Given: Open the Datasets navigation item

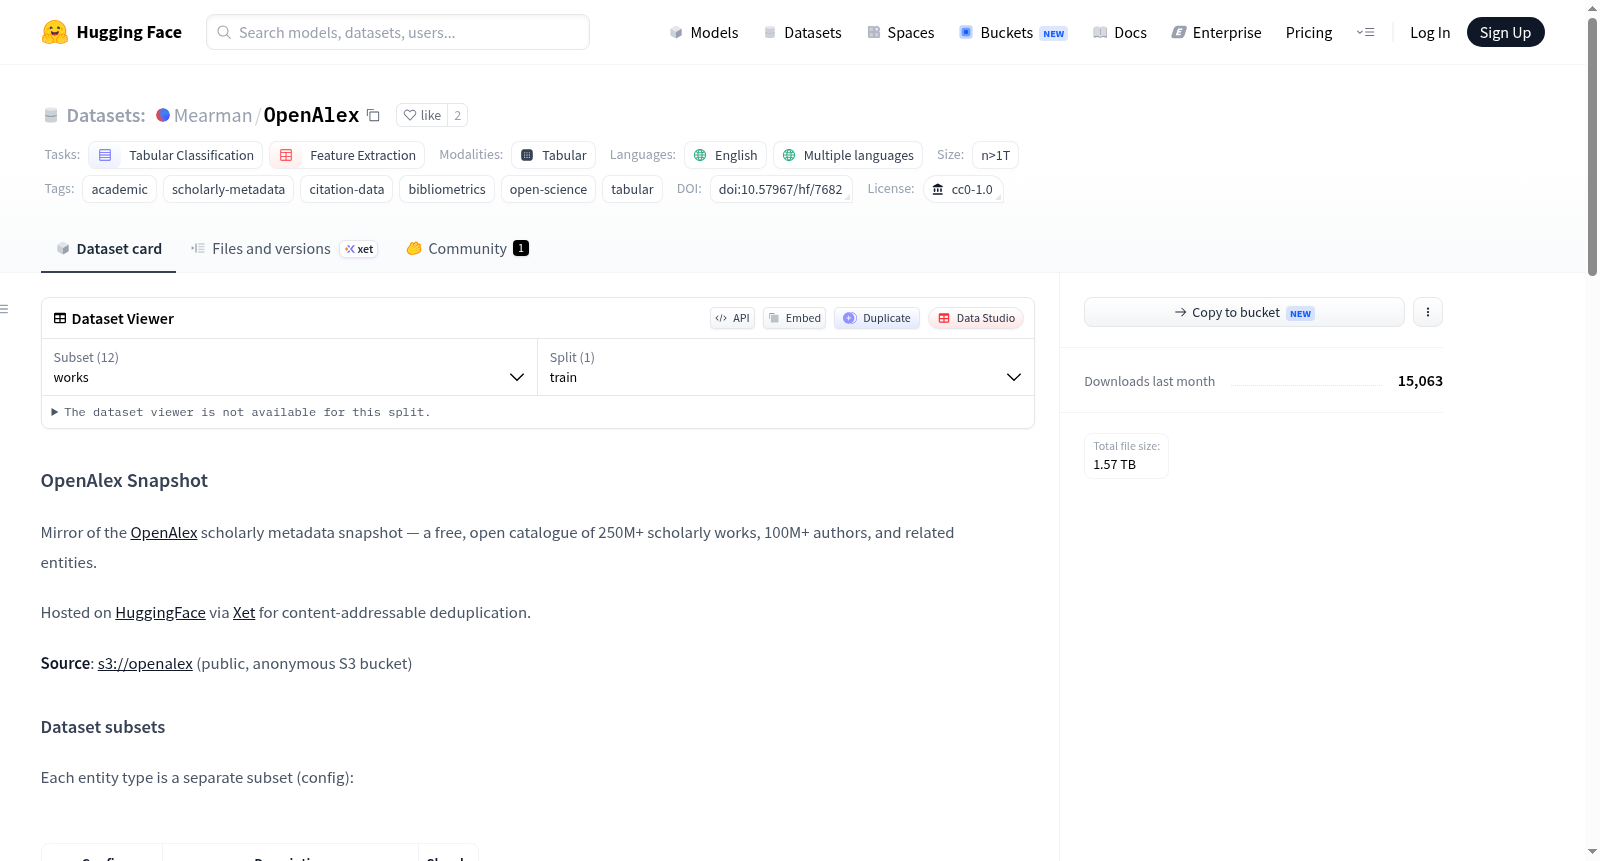Looking at the screenshot, I should click(x=802, y=32).
